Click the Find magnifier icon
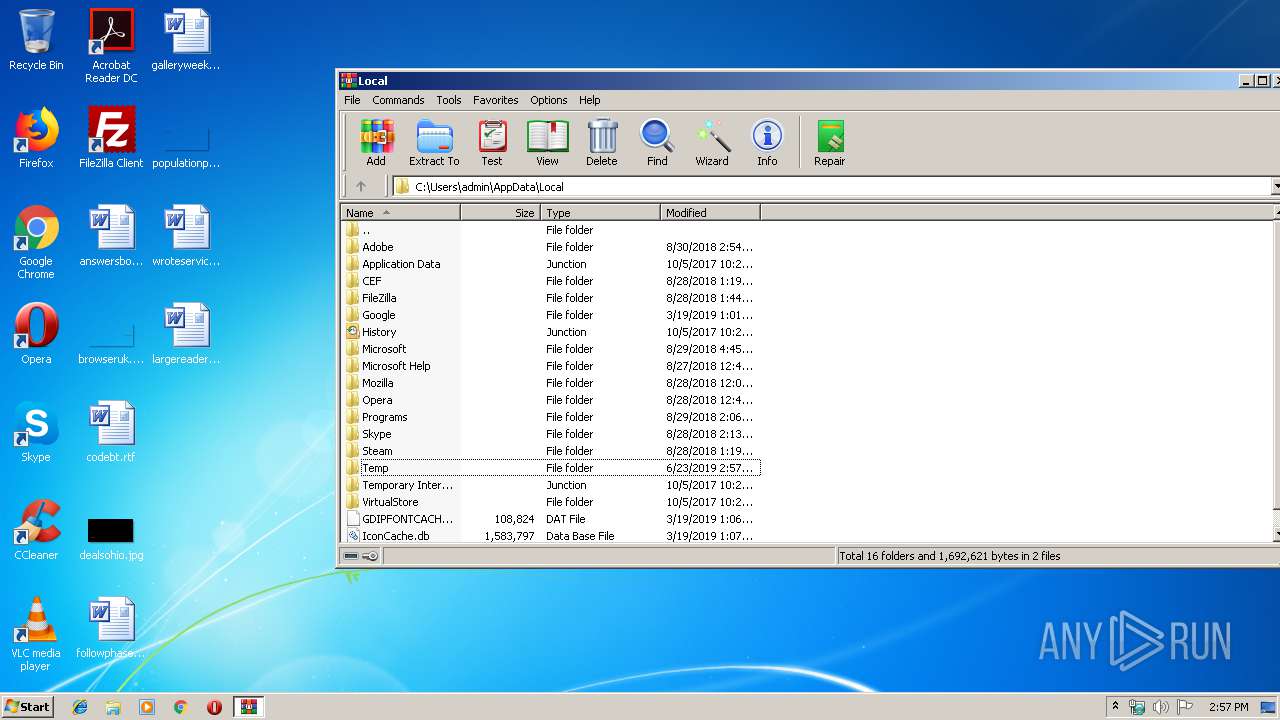The image size is (1280, 720). (x=657, y=143)
